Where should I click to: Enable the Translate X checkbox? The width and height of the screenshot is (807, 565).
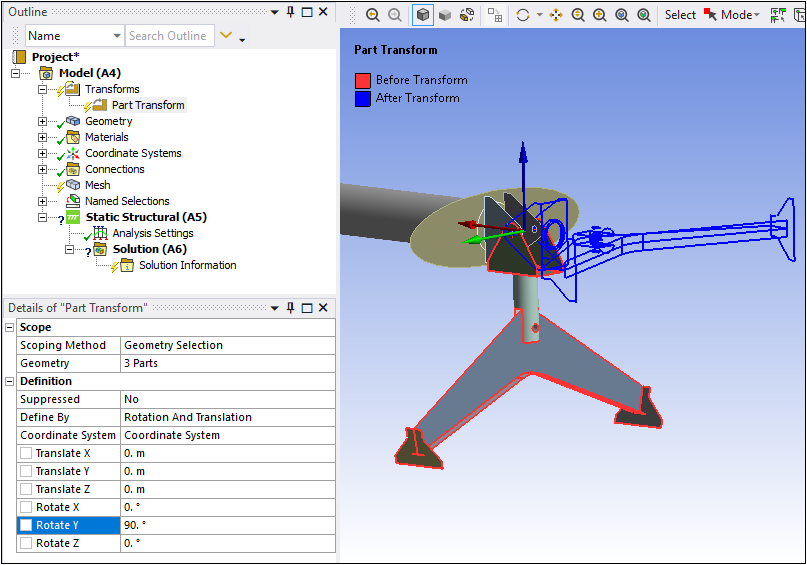(26, 453)
